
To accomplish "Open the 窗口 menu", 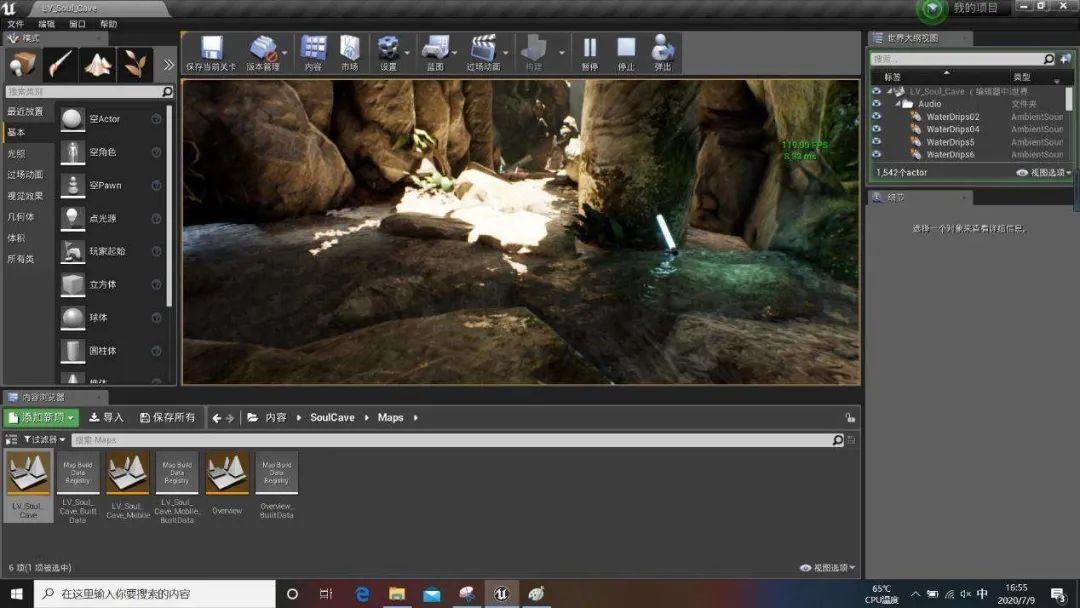I will tap(77, 24).
